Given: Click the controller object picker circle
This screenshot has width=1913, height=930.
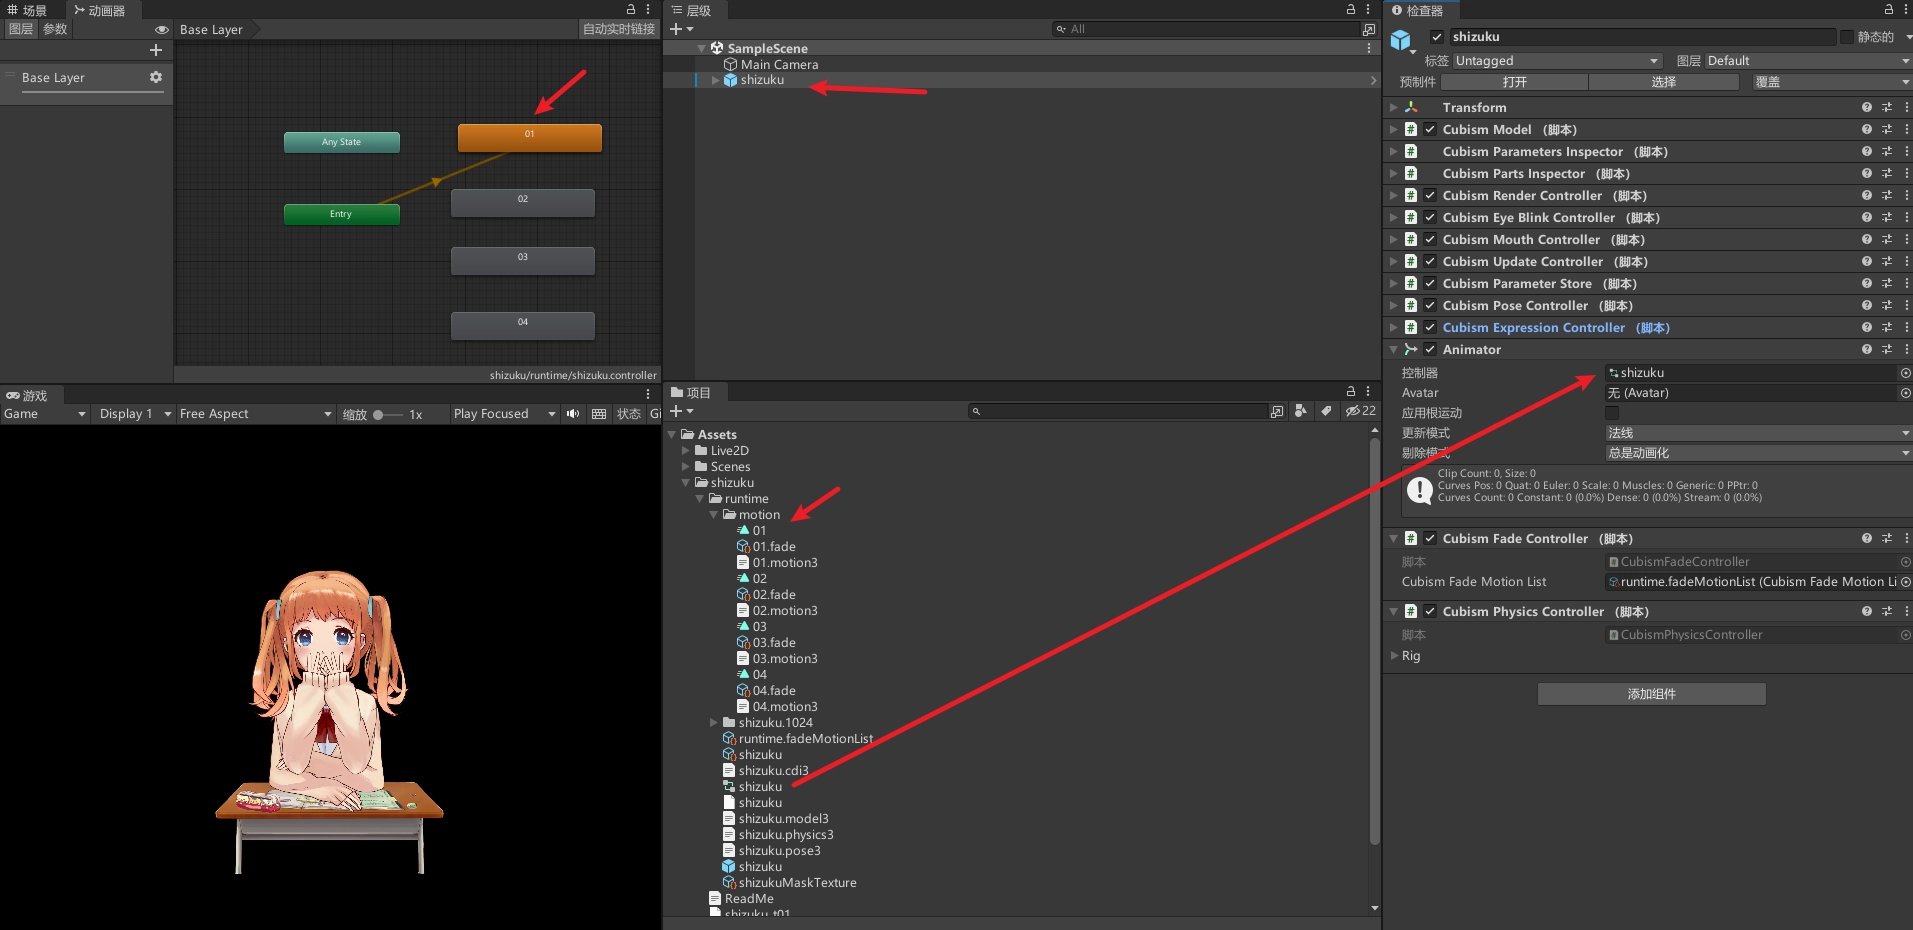Looking at the screenshot, I should pos(1905,373).
